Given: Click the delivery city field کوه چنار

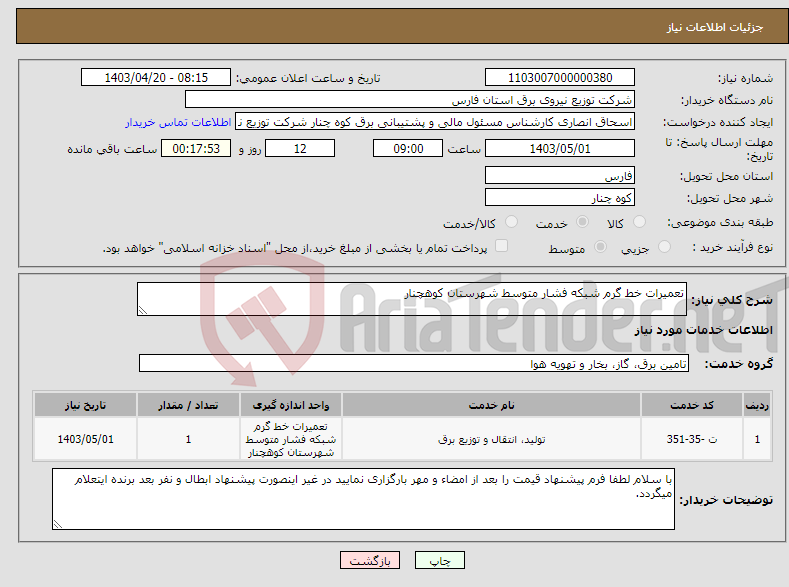Looking at the screenshot, I should click(x=560, y=197).
